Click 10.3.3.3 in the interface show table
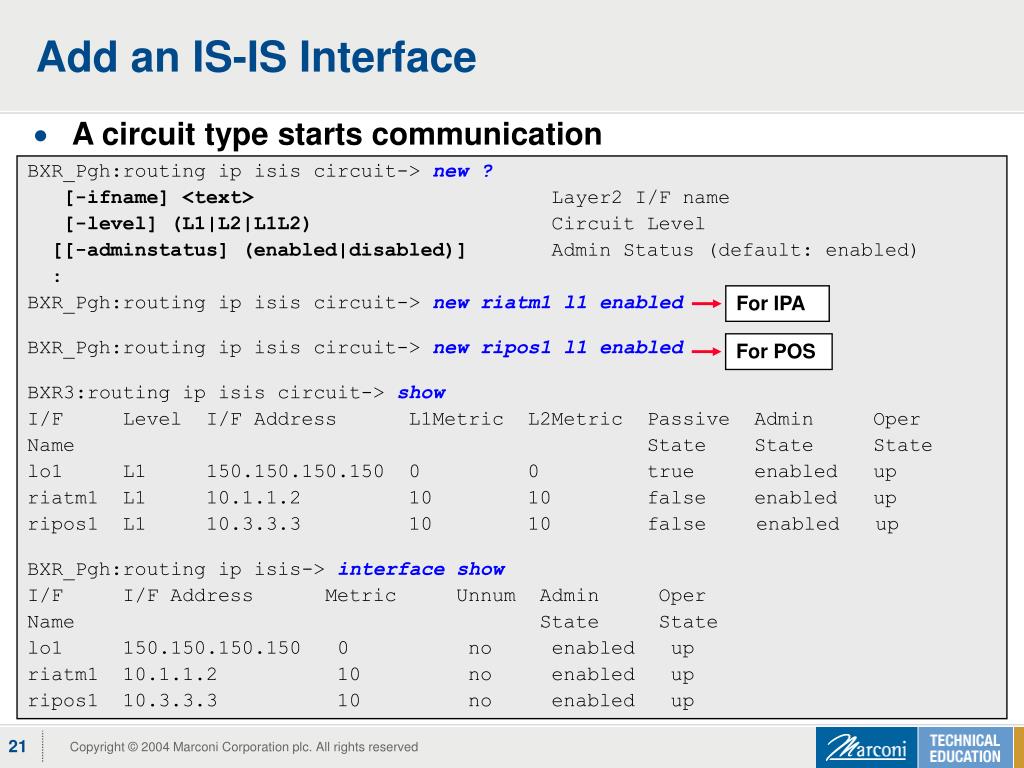 click(170, 700)
